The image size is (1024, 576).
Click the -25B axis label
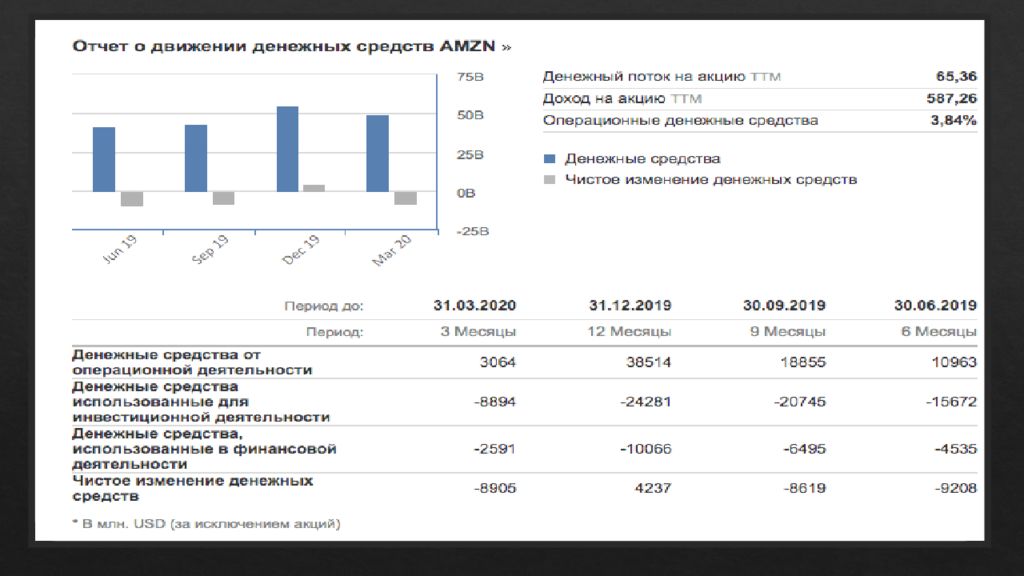[472, 231]
